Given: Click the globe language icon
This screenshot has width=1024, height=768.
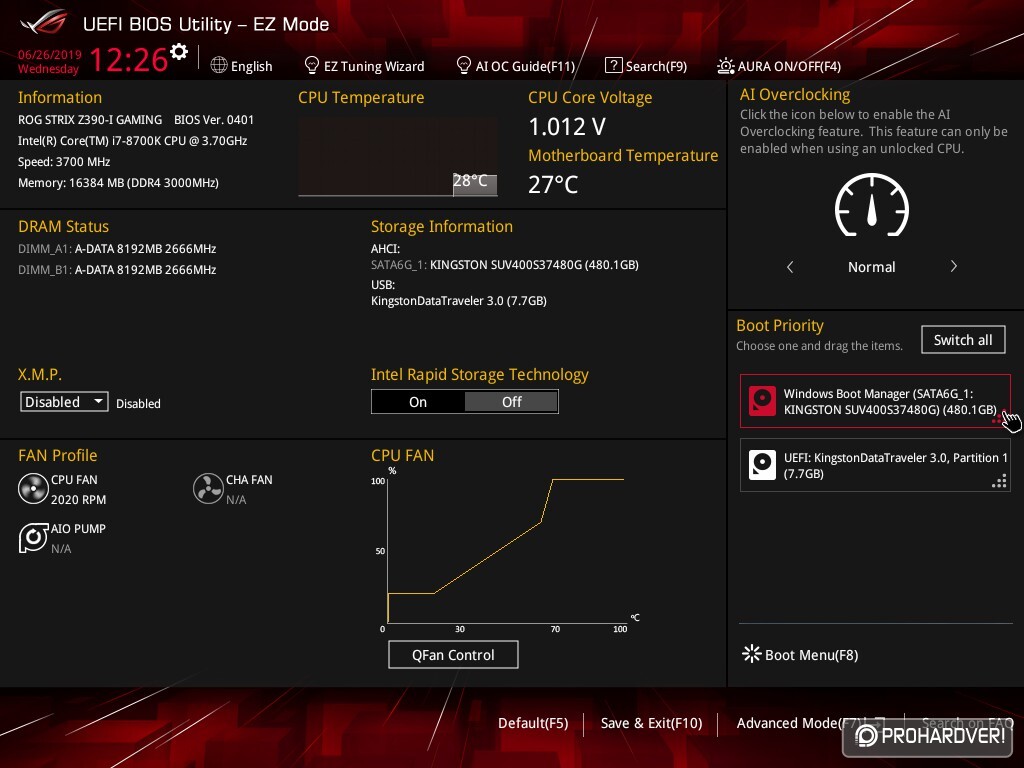Looking at the screenshot, I should tap(219, 65).
